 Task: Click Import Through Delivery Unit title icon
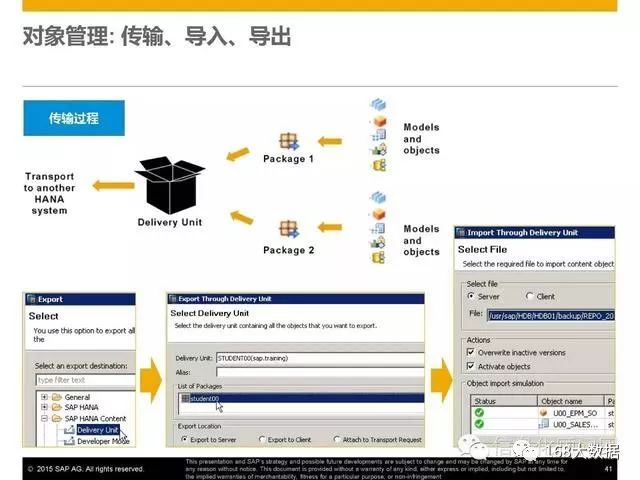click(x=461, y=232)
